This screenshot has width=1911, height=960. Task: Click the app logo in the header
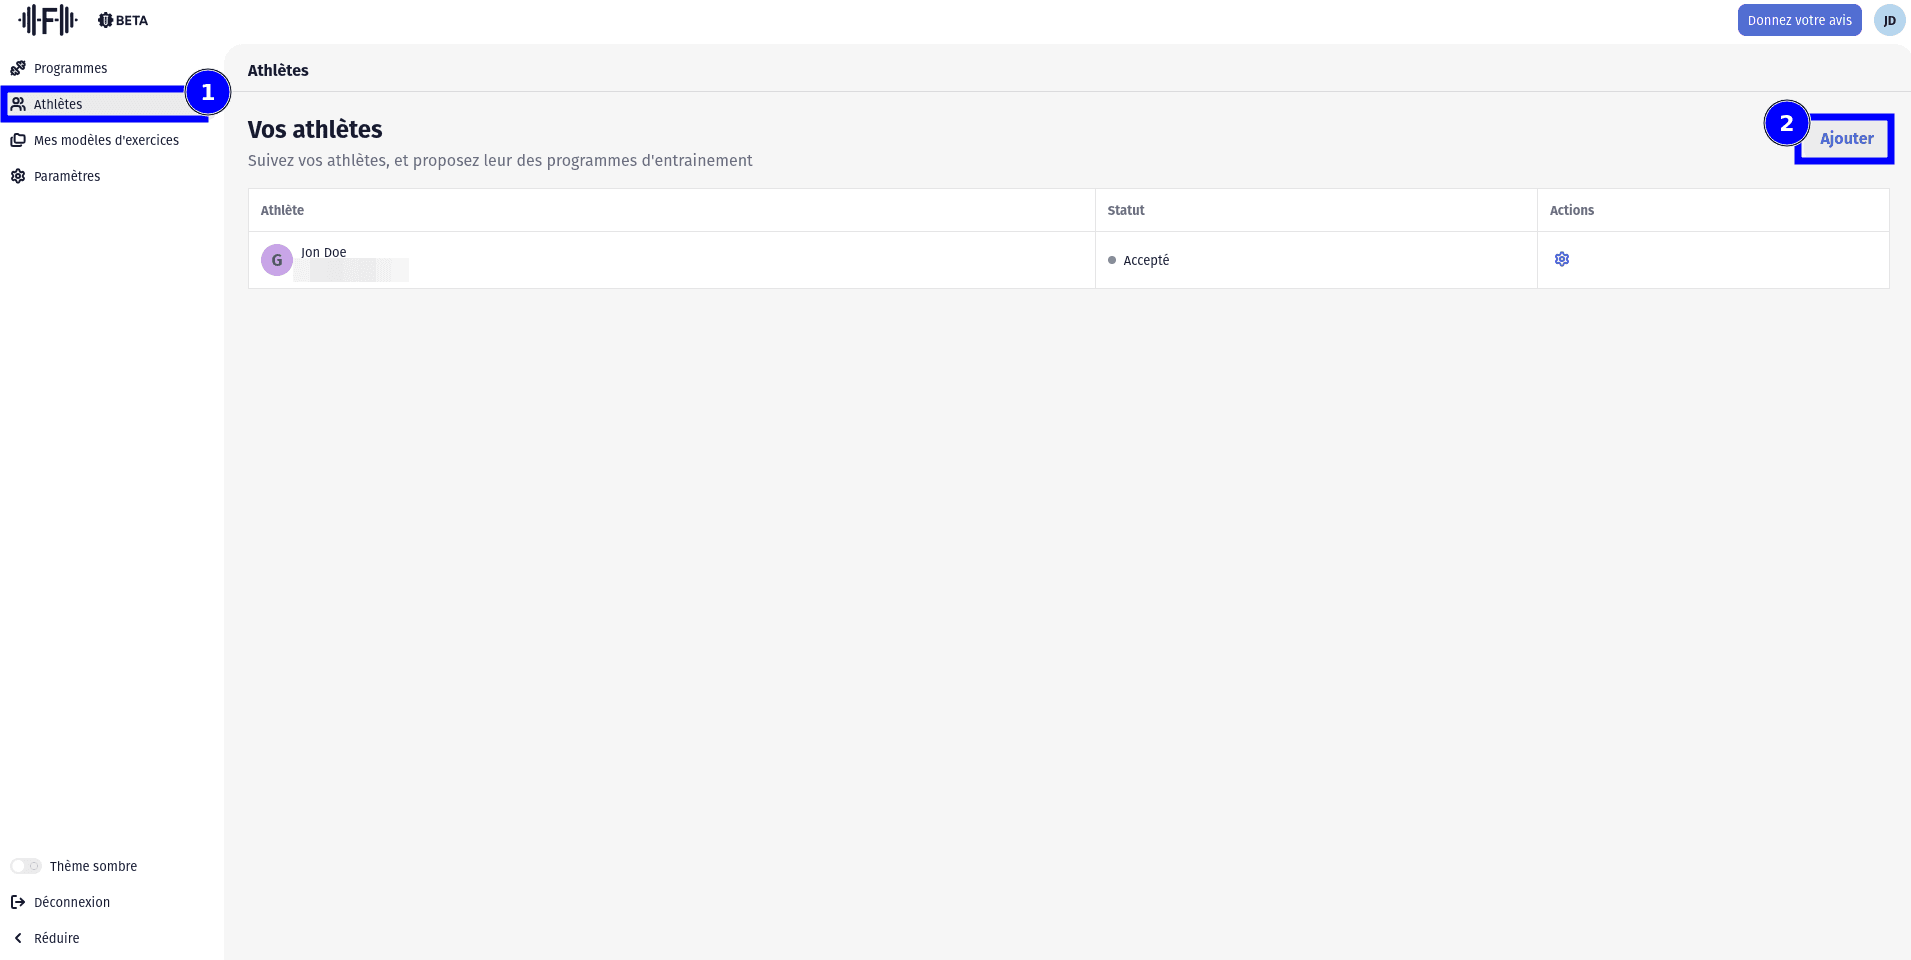pyautogui.click(x=48, y=20)
